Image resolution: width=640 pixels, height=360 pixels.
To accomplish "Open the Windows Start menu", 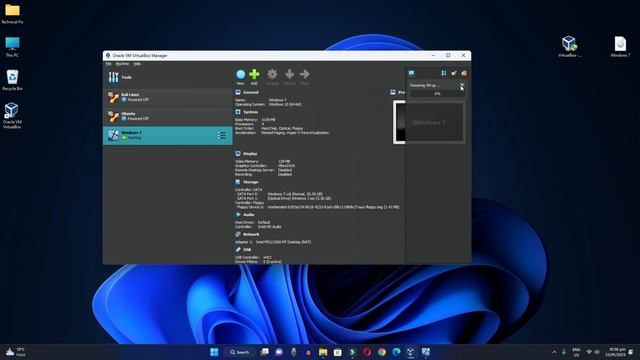I will [x=214, y=352].
